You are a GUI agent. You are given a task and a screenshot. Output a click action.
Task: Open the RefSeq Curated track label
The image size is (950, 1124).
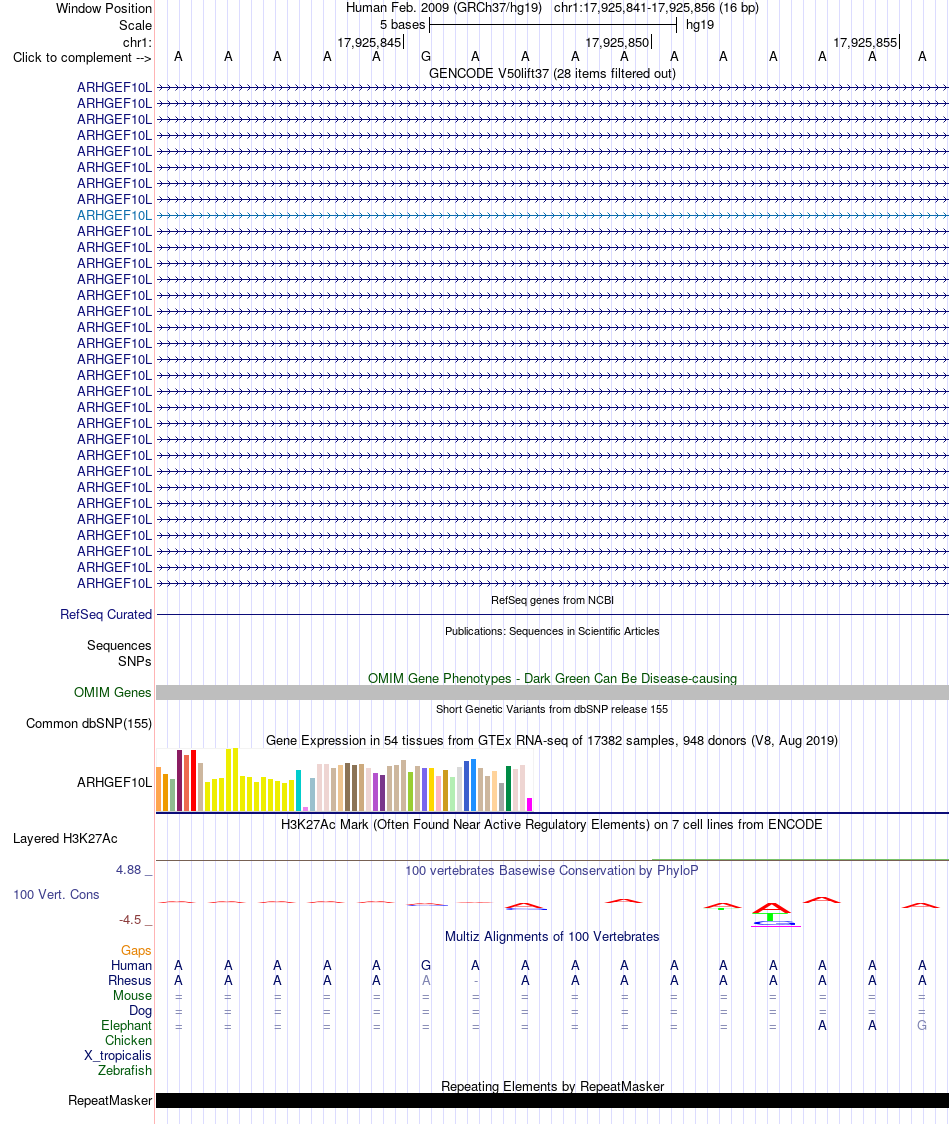(x=106, y=614)
